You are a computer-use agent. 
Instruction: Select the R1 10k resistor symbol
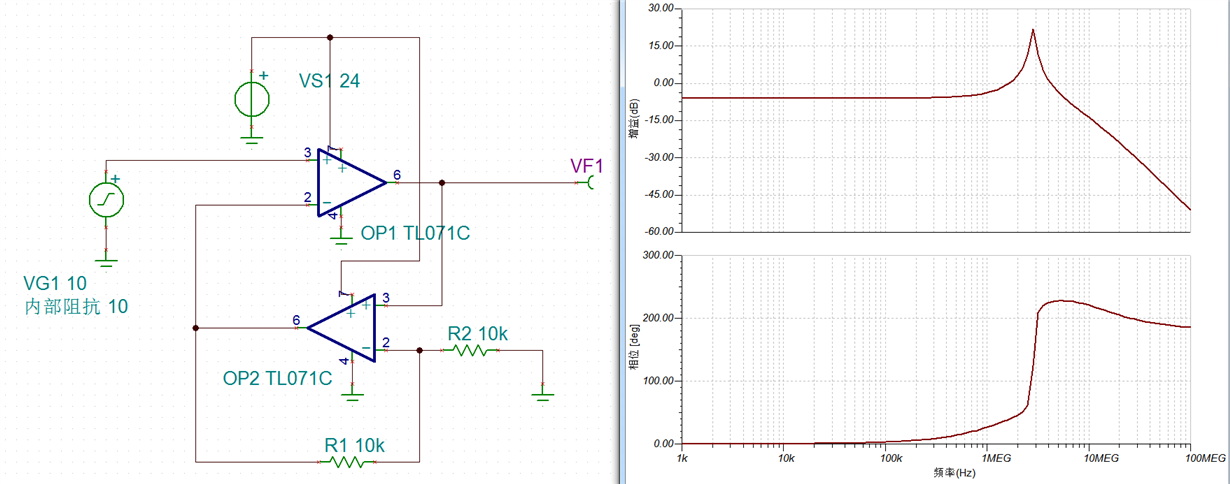point(346,462)
